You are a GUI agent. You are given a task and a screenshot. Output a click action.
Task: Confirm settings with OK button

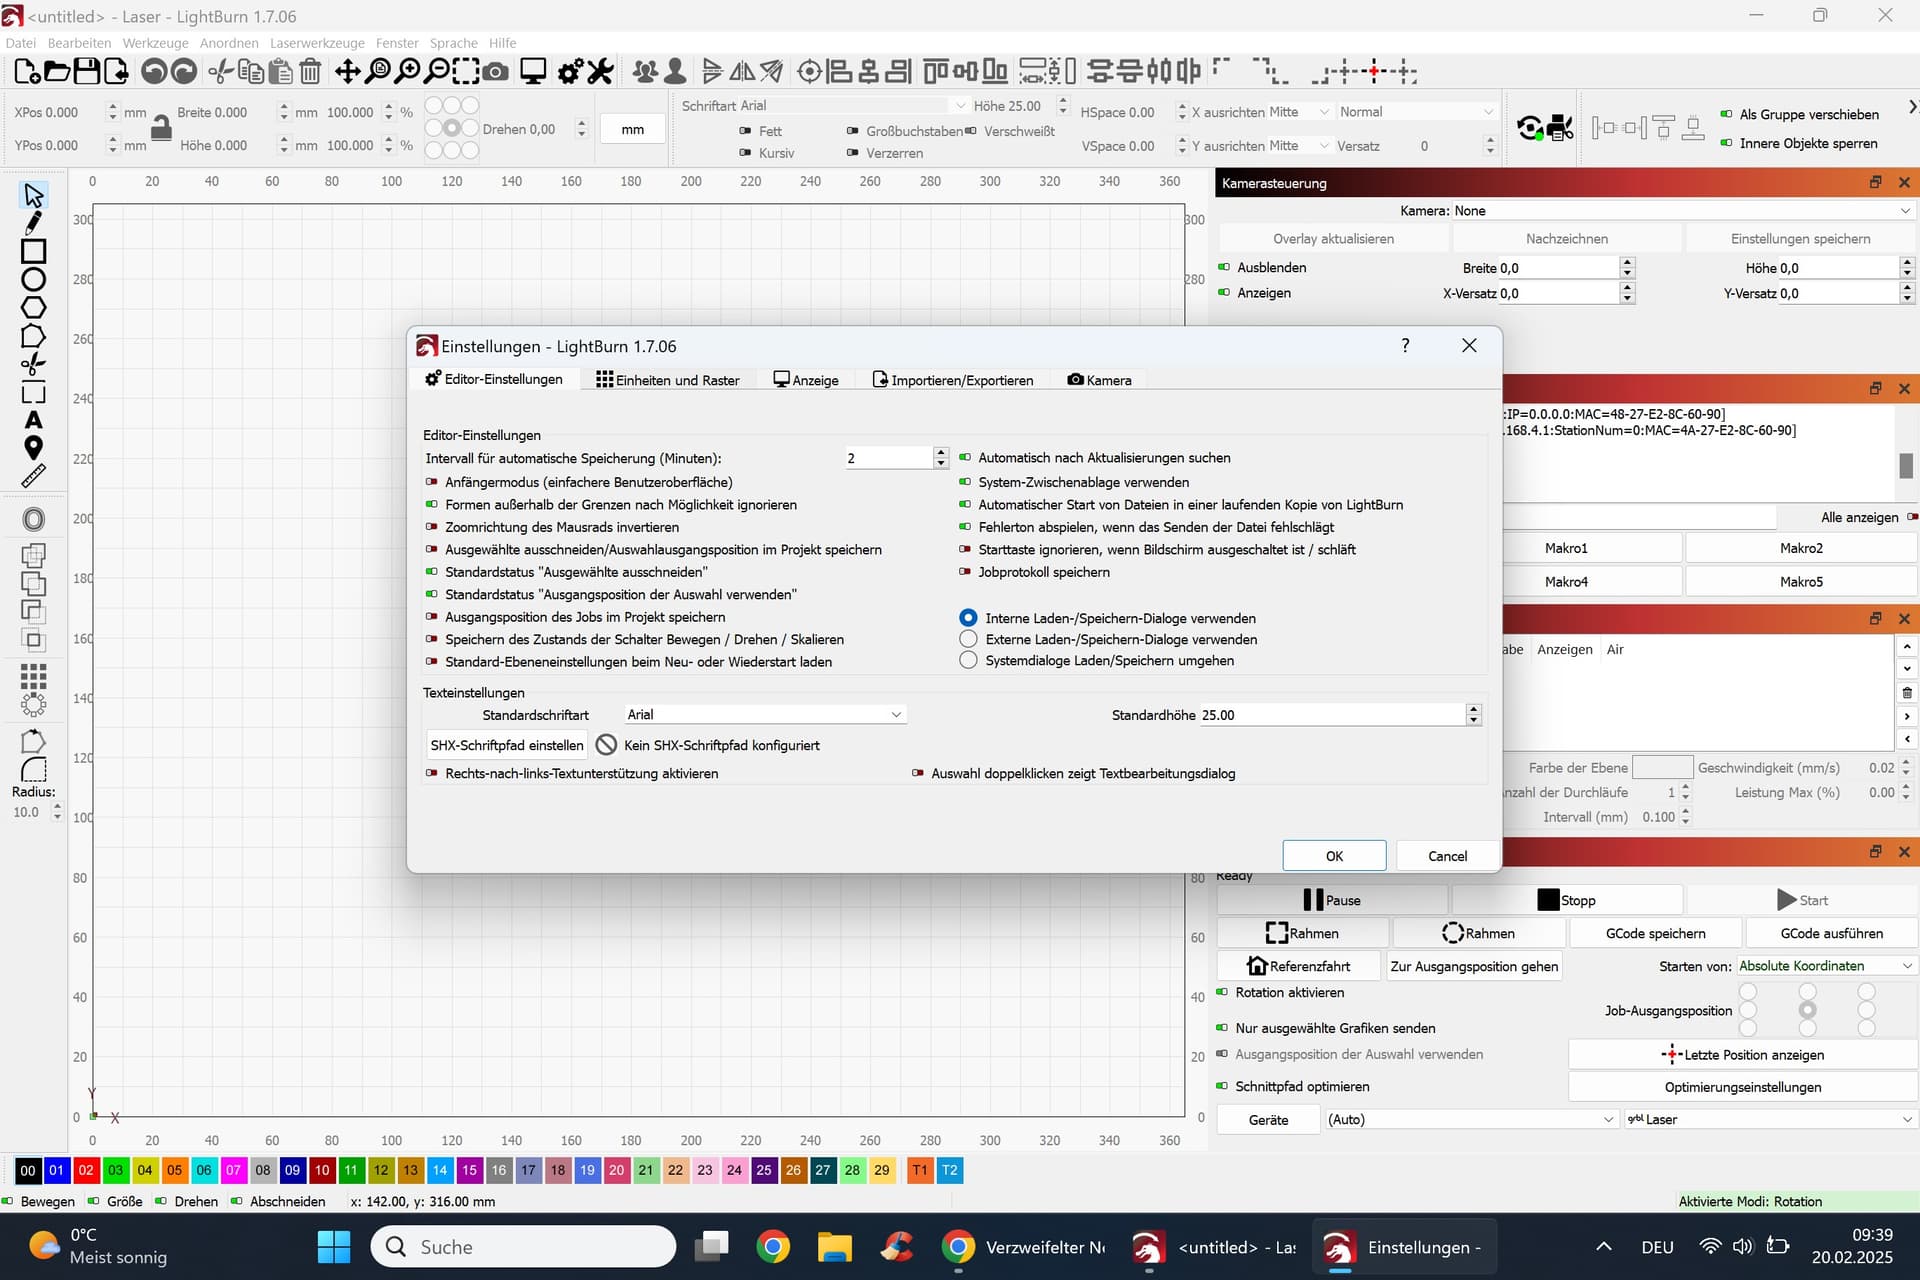pyautogui.click(x=1334, y=856)
